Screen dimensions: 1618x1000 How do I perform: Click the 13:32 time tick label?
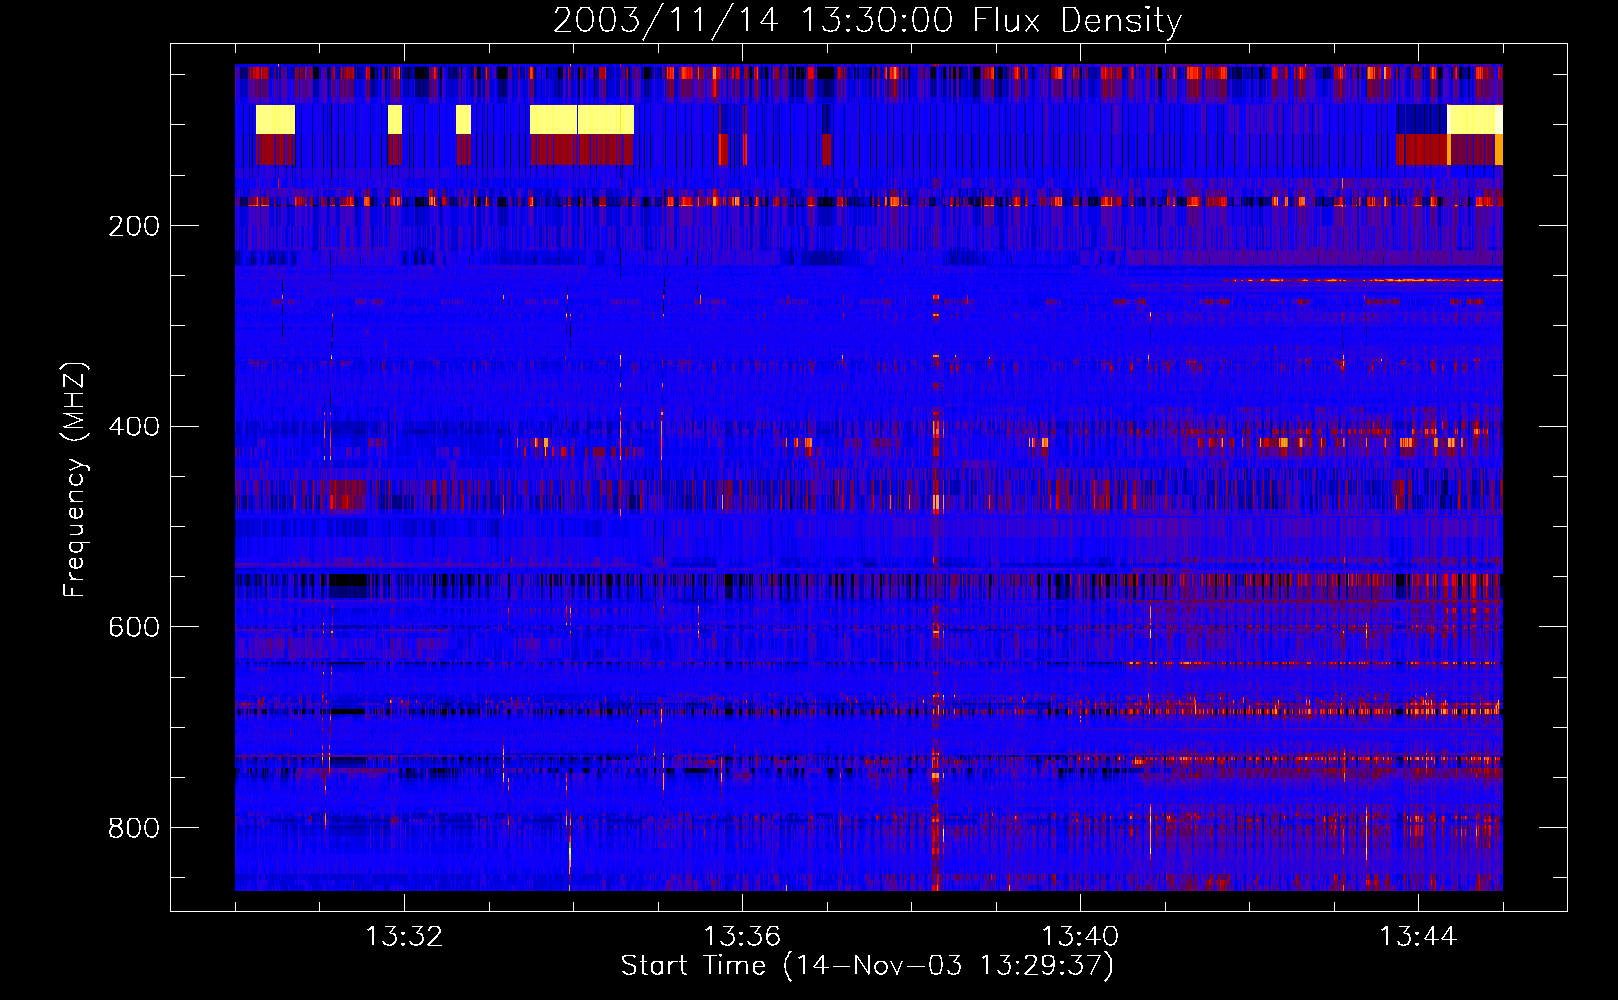click(x=404, y=937)
